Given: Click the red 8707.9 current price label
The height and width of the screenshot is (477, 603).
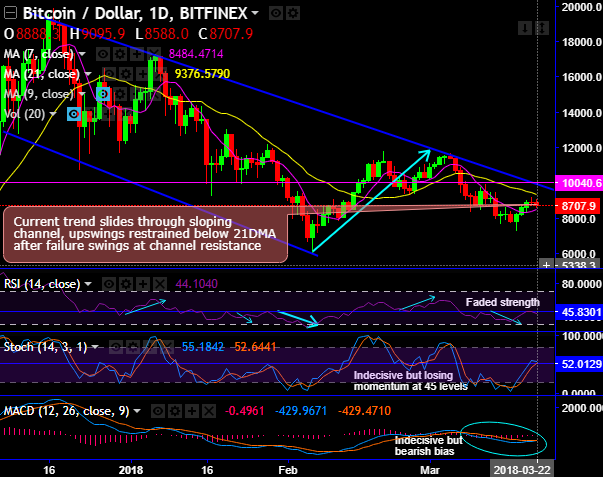Looking at the screenshot, I should (x=579, y=206).
